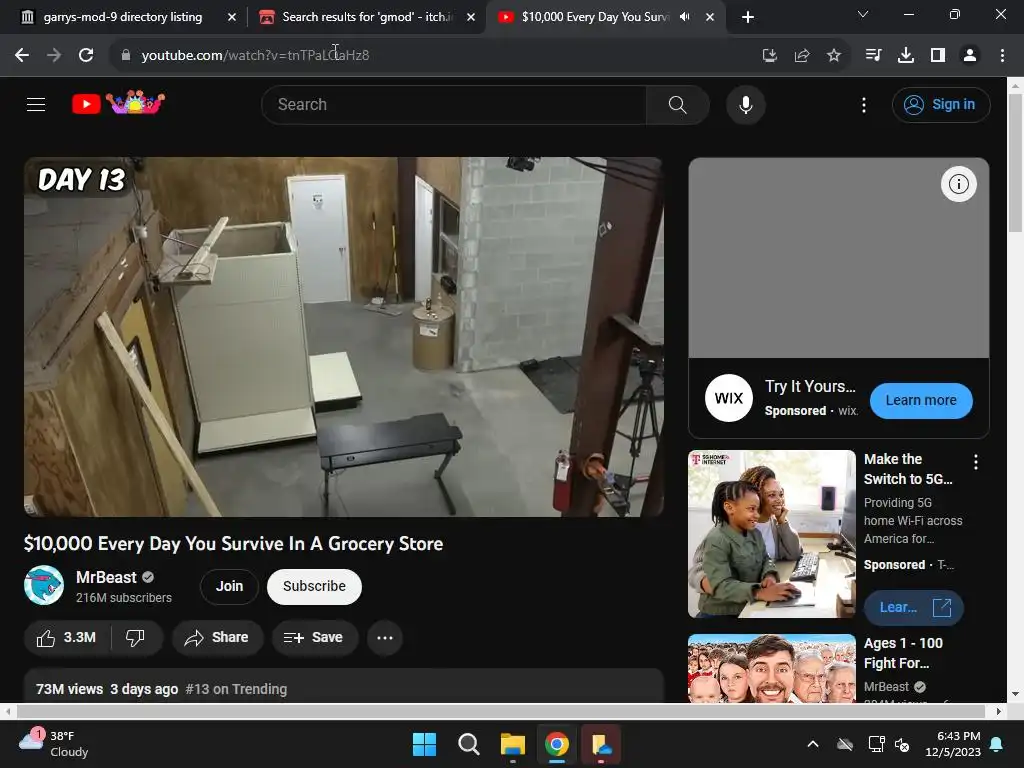Start voice search with the microphone
Image resolution: width=1024 pixels, height=768 pixels.
(x=745, y=104)
